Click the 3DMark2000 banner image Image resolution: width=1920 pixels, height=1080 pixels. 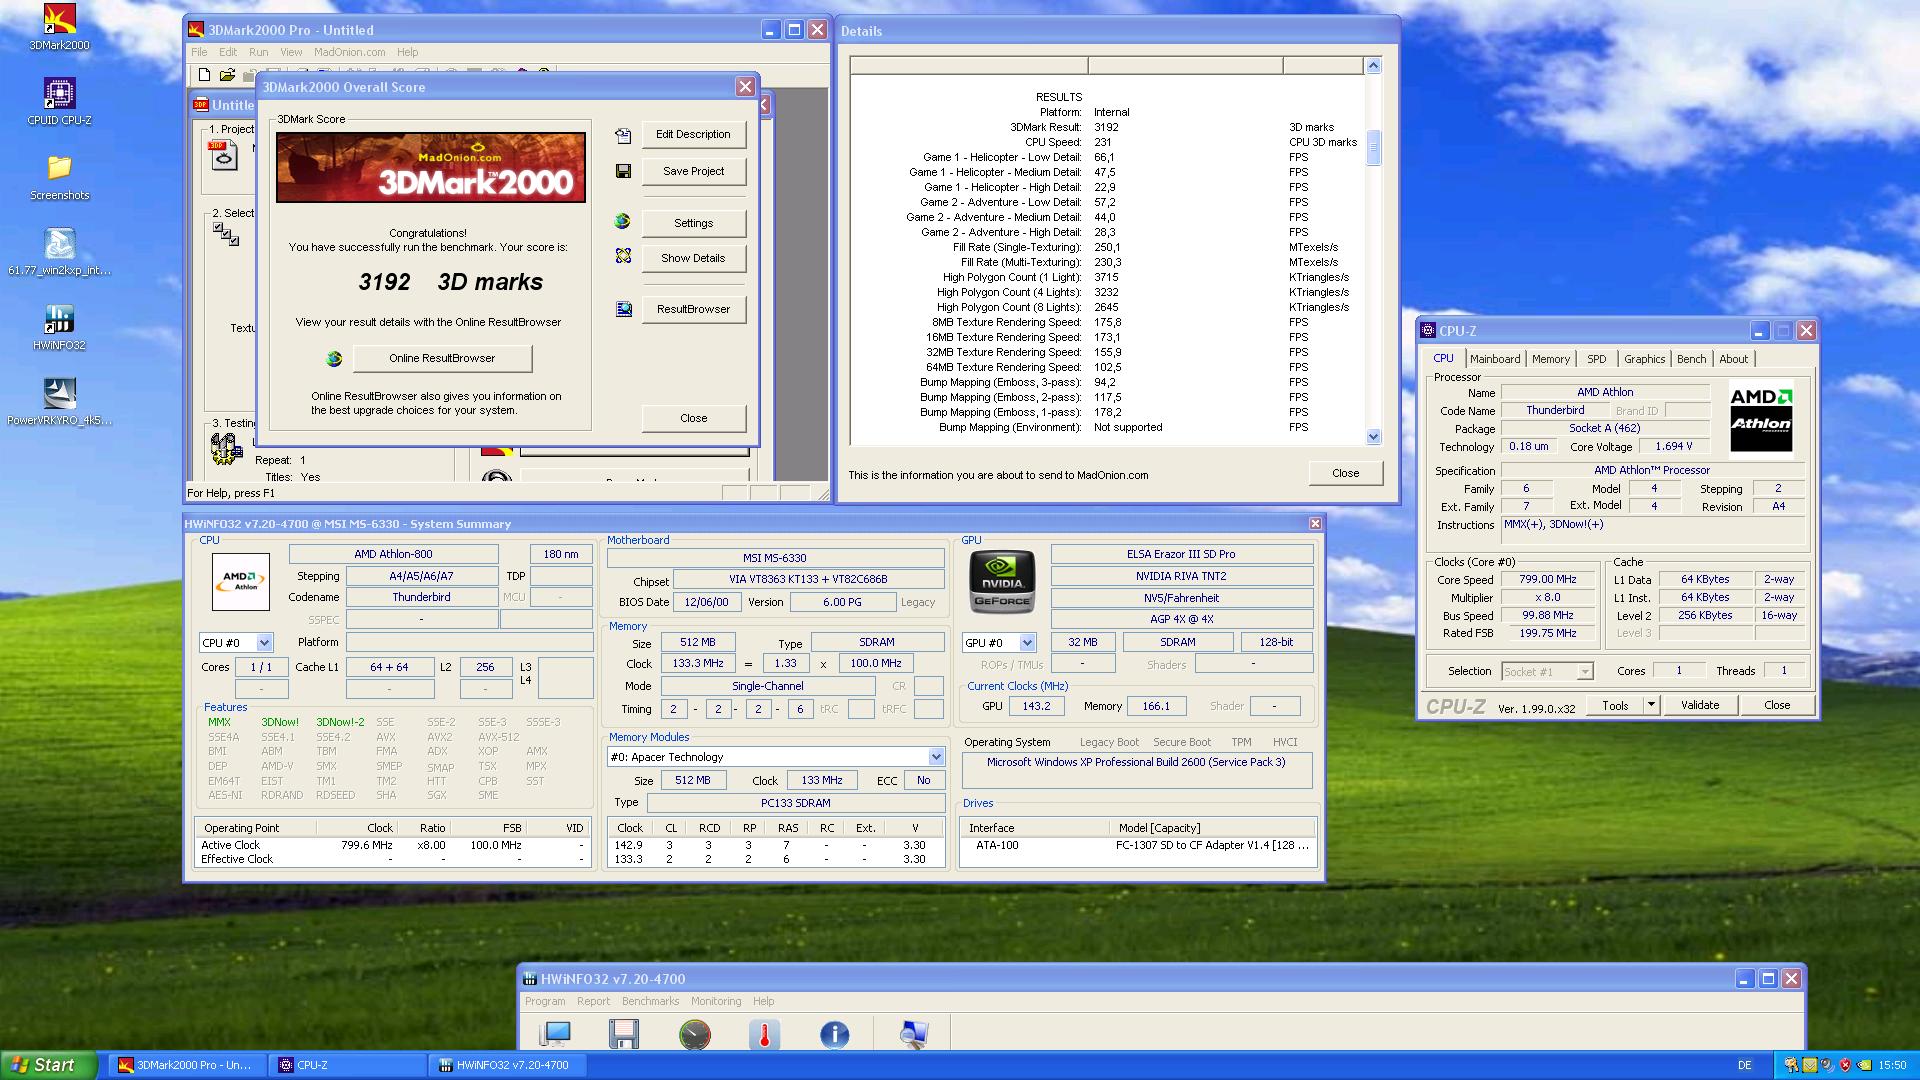click(x=431, y=167)
